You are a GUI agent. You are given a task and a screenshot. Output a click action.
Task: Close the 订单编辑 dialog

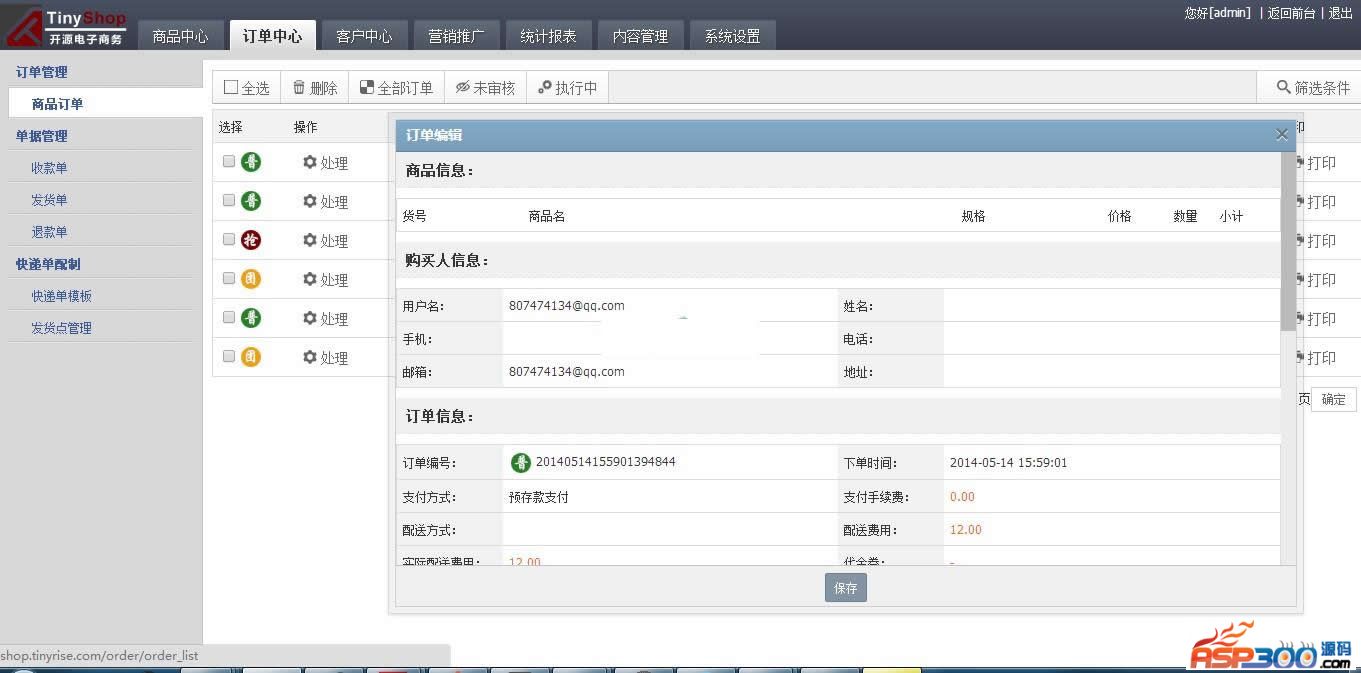[1282, 135]
